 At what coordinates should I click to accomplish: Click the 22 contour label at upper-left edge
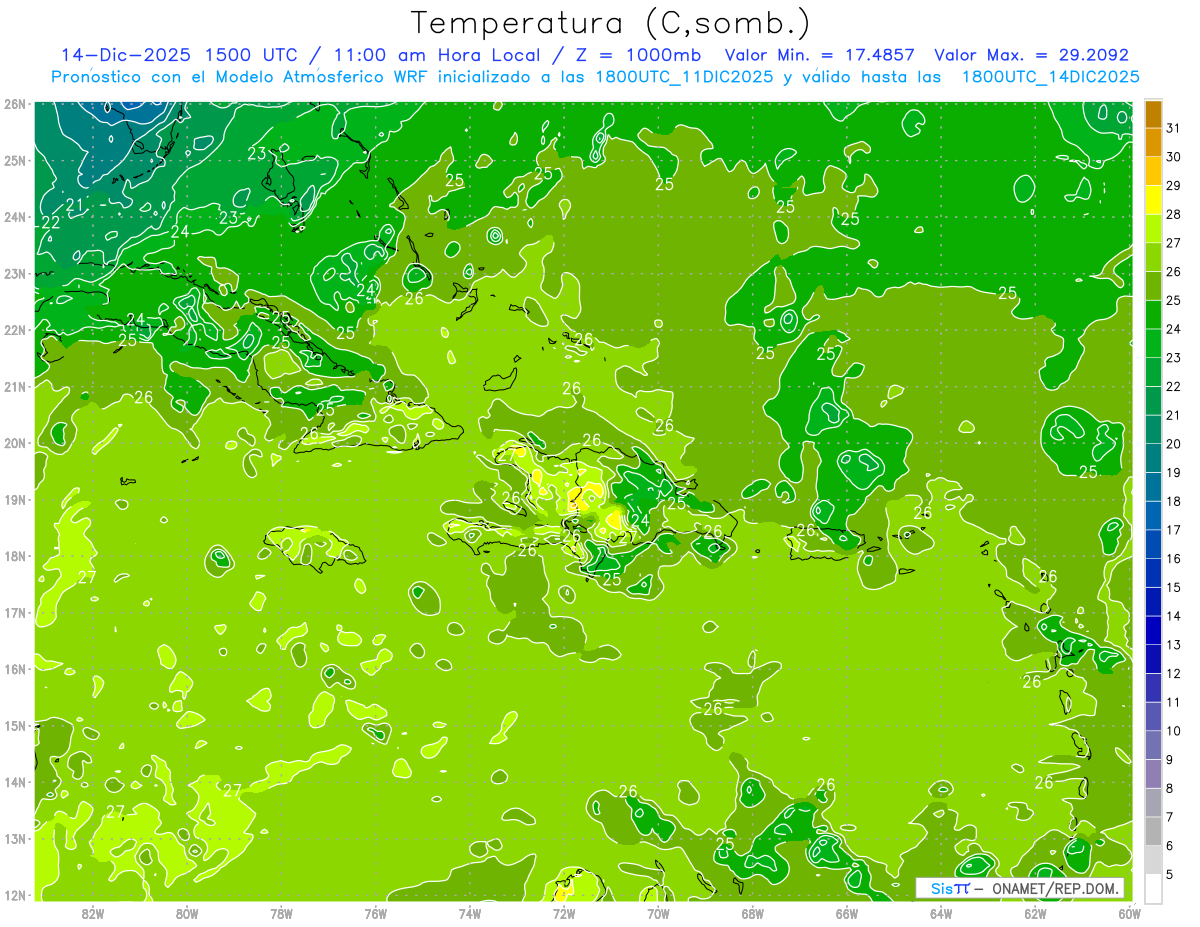click(50, 223)
